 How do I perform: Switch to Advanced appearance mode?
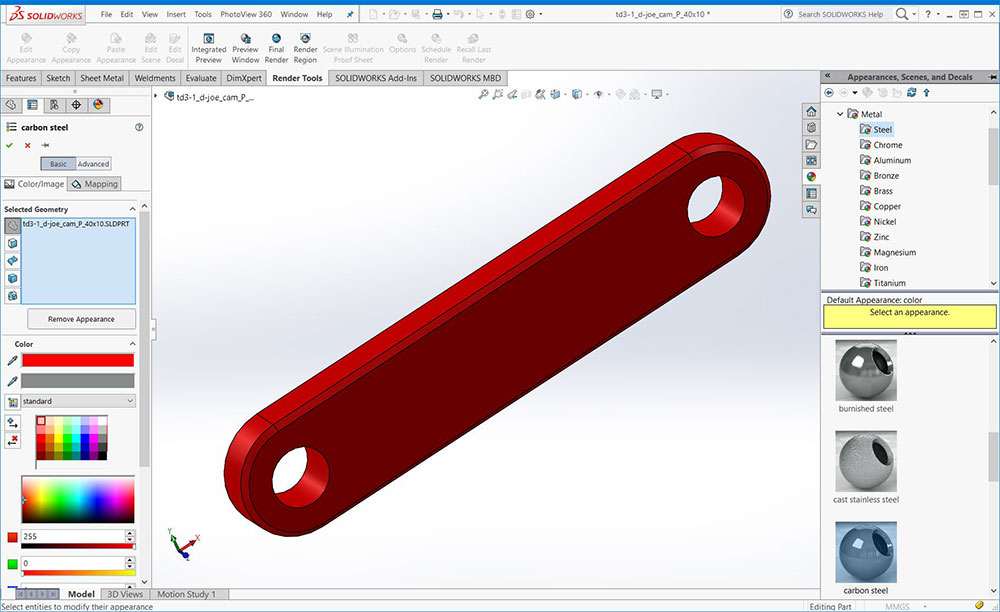tap(94, 164)
